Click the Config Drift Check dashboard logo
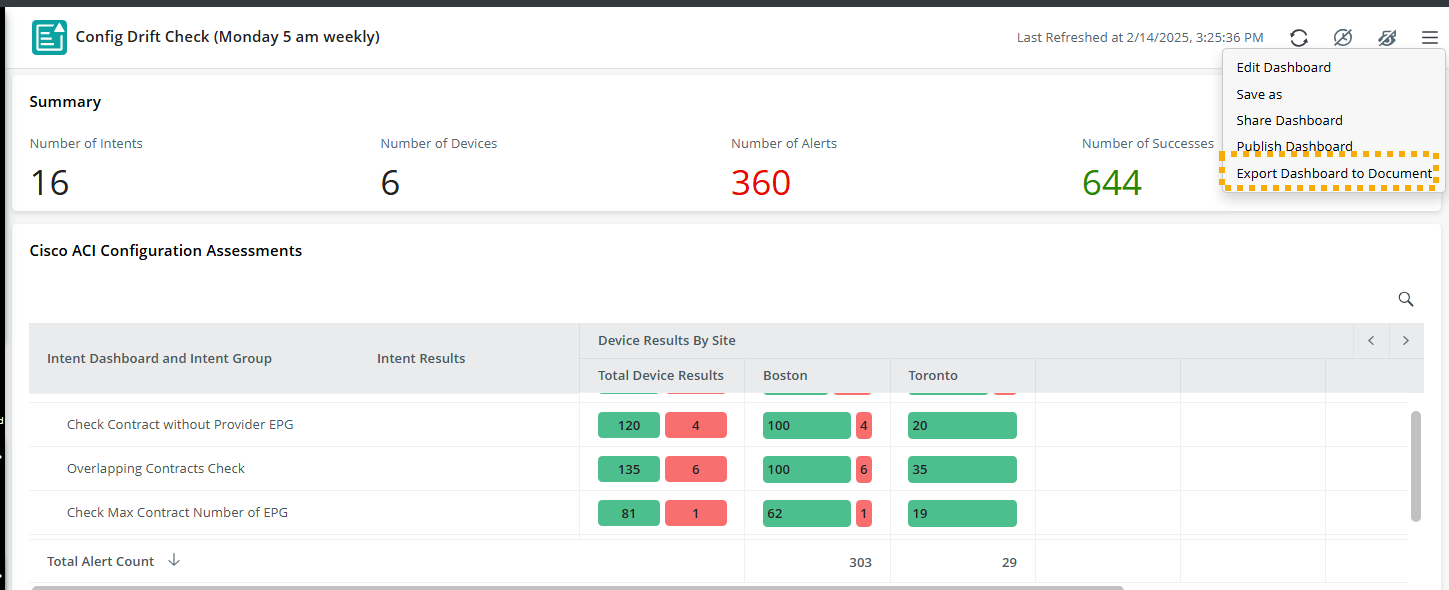This screenshot has height=590, width=1449. [50, 37]
